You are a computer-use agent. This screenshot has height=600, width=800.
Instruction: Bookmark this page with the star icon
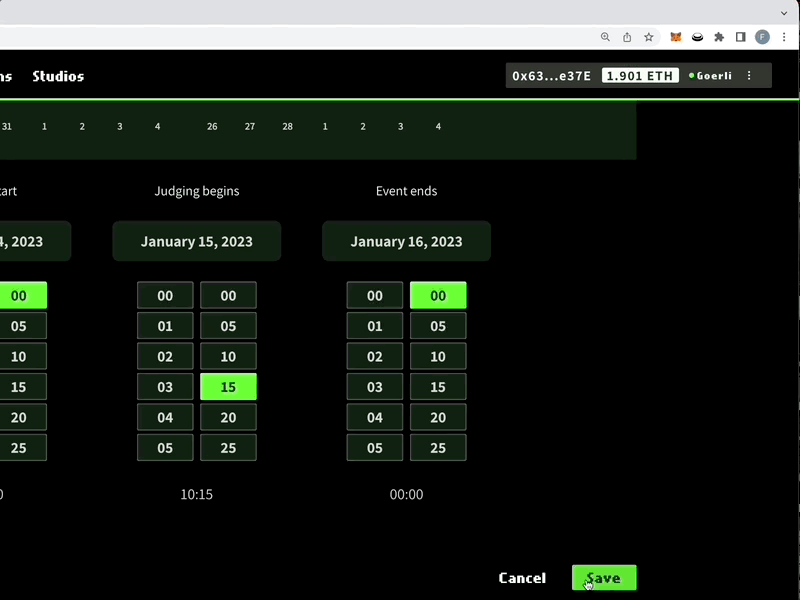(x=648, y=37)
